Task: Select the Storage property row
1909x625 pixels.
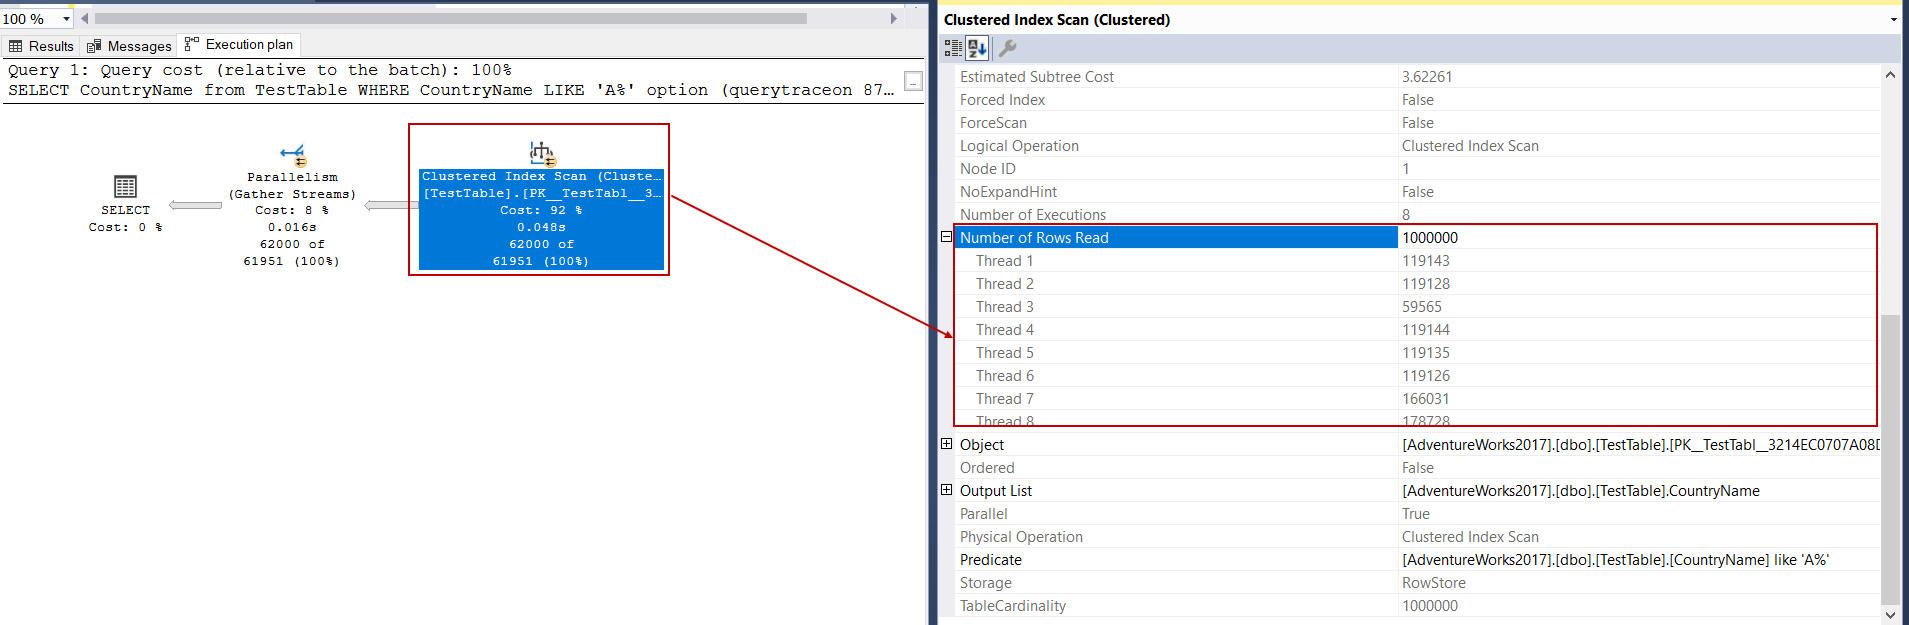Action: pos(1417,583)
